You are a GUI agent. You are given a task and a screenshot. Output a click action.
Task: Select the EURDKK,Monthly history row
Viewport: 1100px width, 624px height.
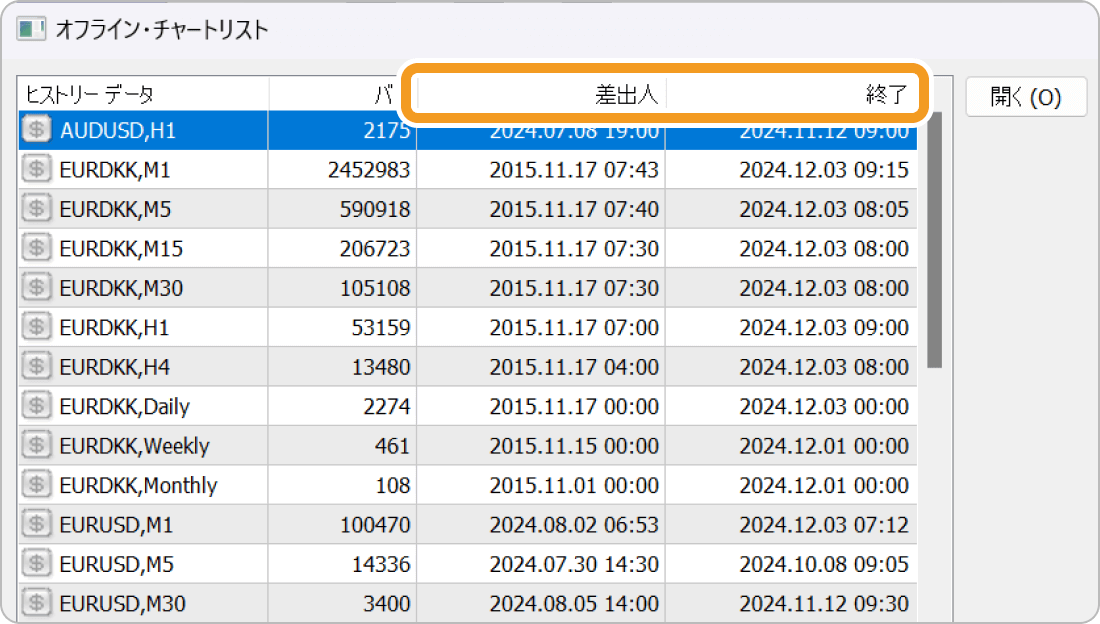click(138, 486)
